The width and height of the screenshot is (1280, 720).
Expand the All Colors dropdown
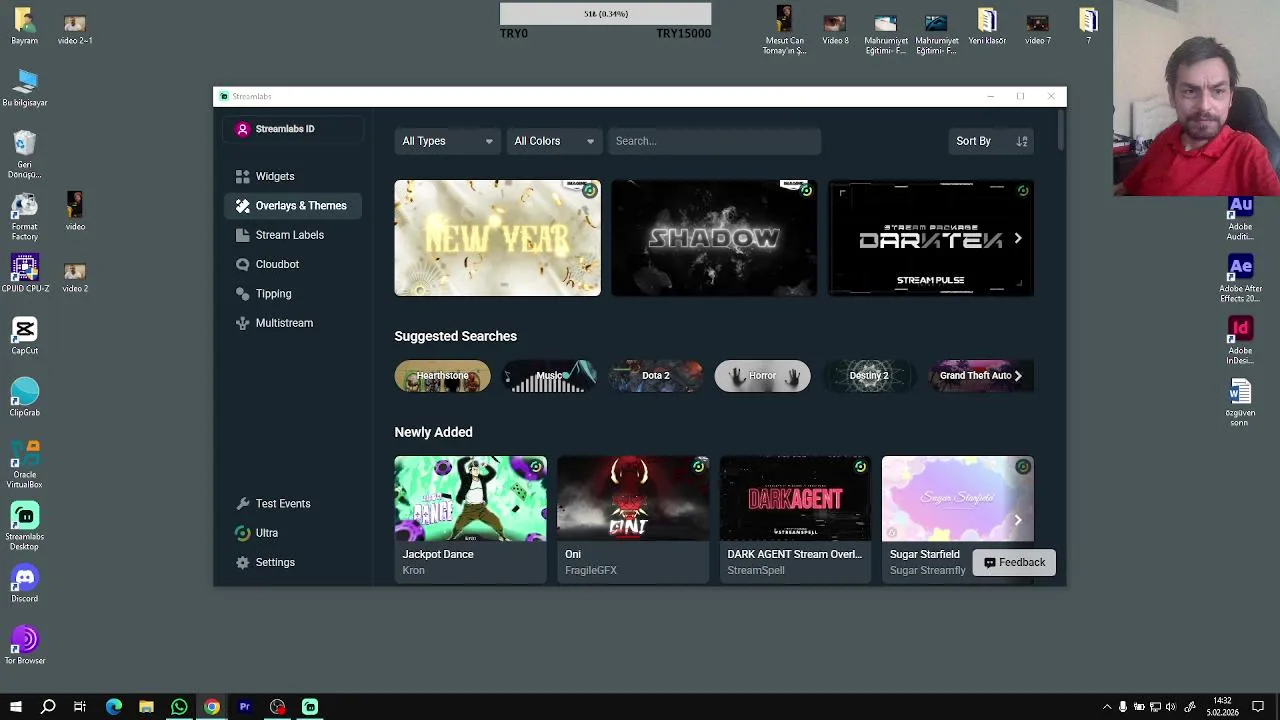[x=553, y=141]
